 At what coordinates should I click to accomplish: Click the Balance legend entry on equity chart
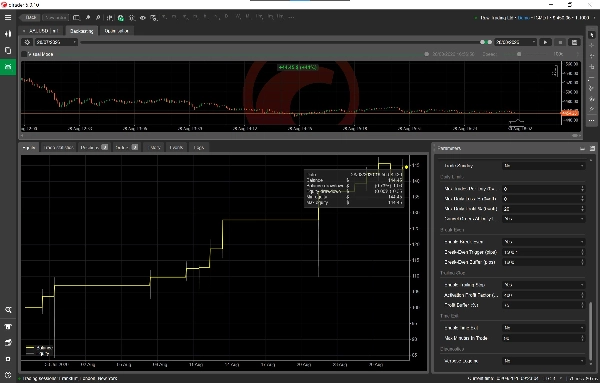coord(39,348)
